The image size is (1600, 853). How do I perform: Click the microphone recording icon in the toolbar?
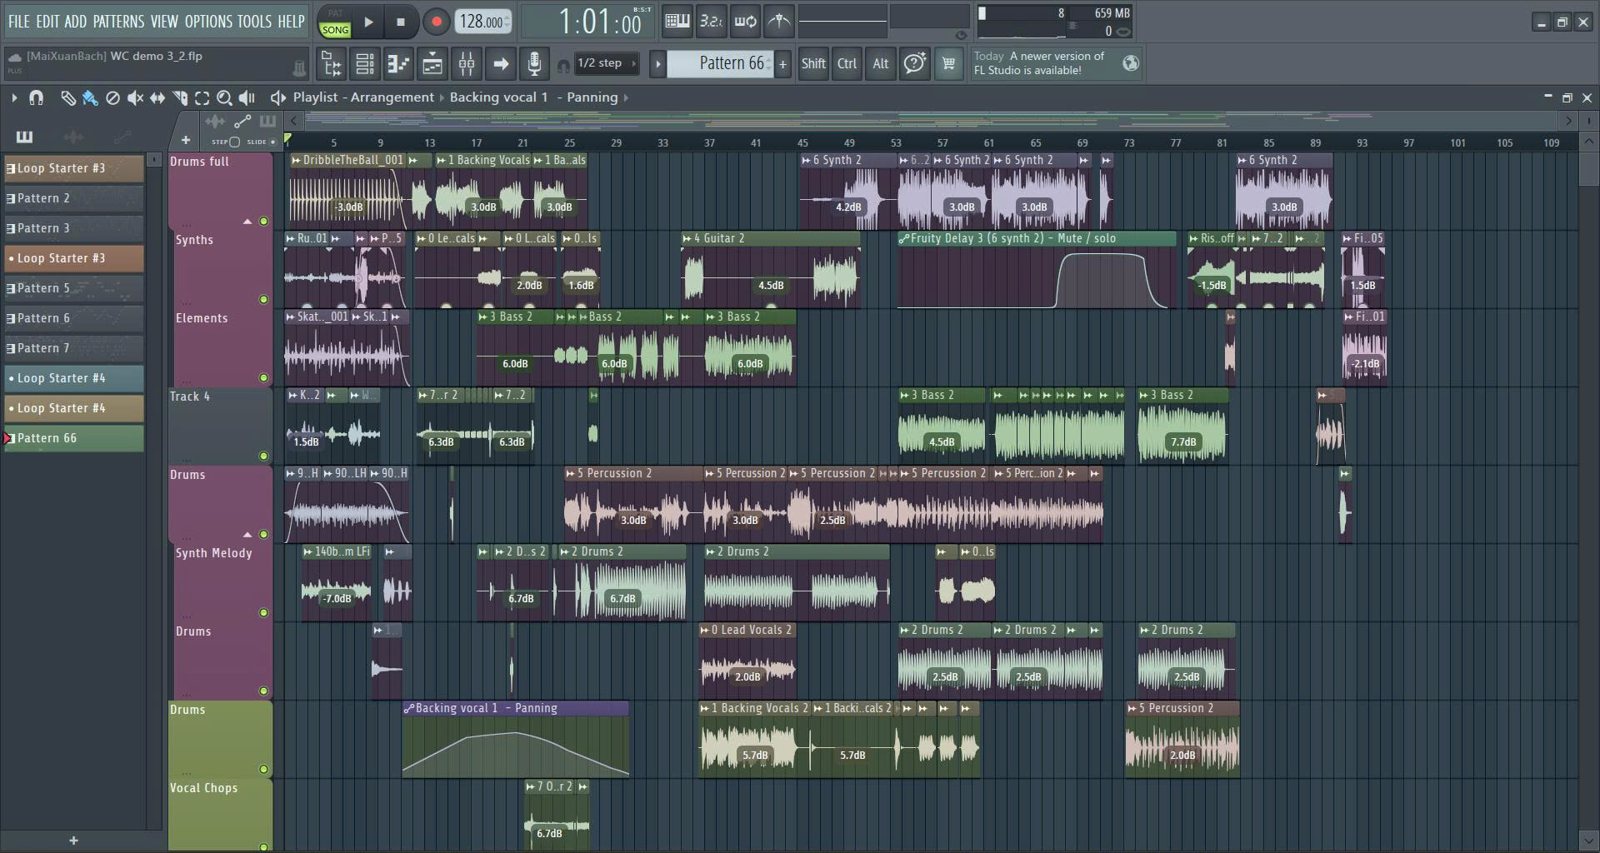coord(534,64)
